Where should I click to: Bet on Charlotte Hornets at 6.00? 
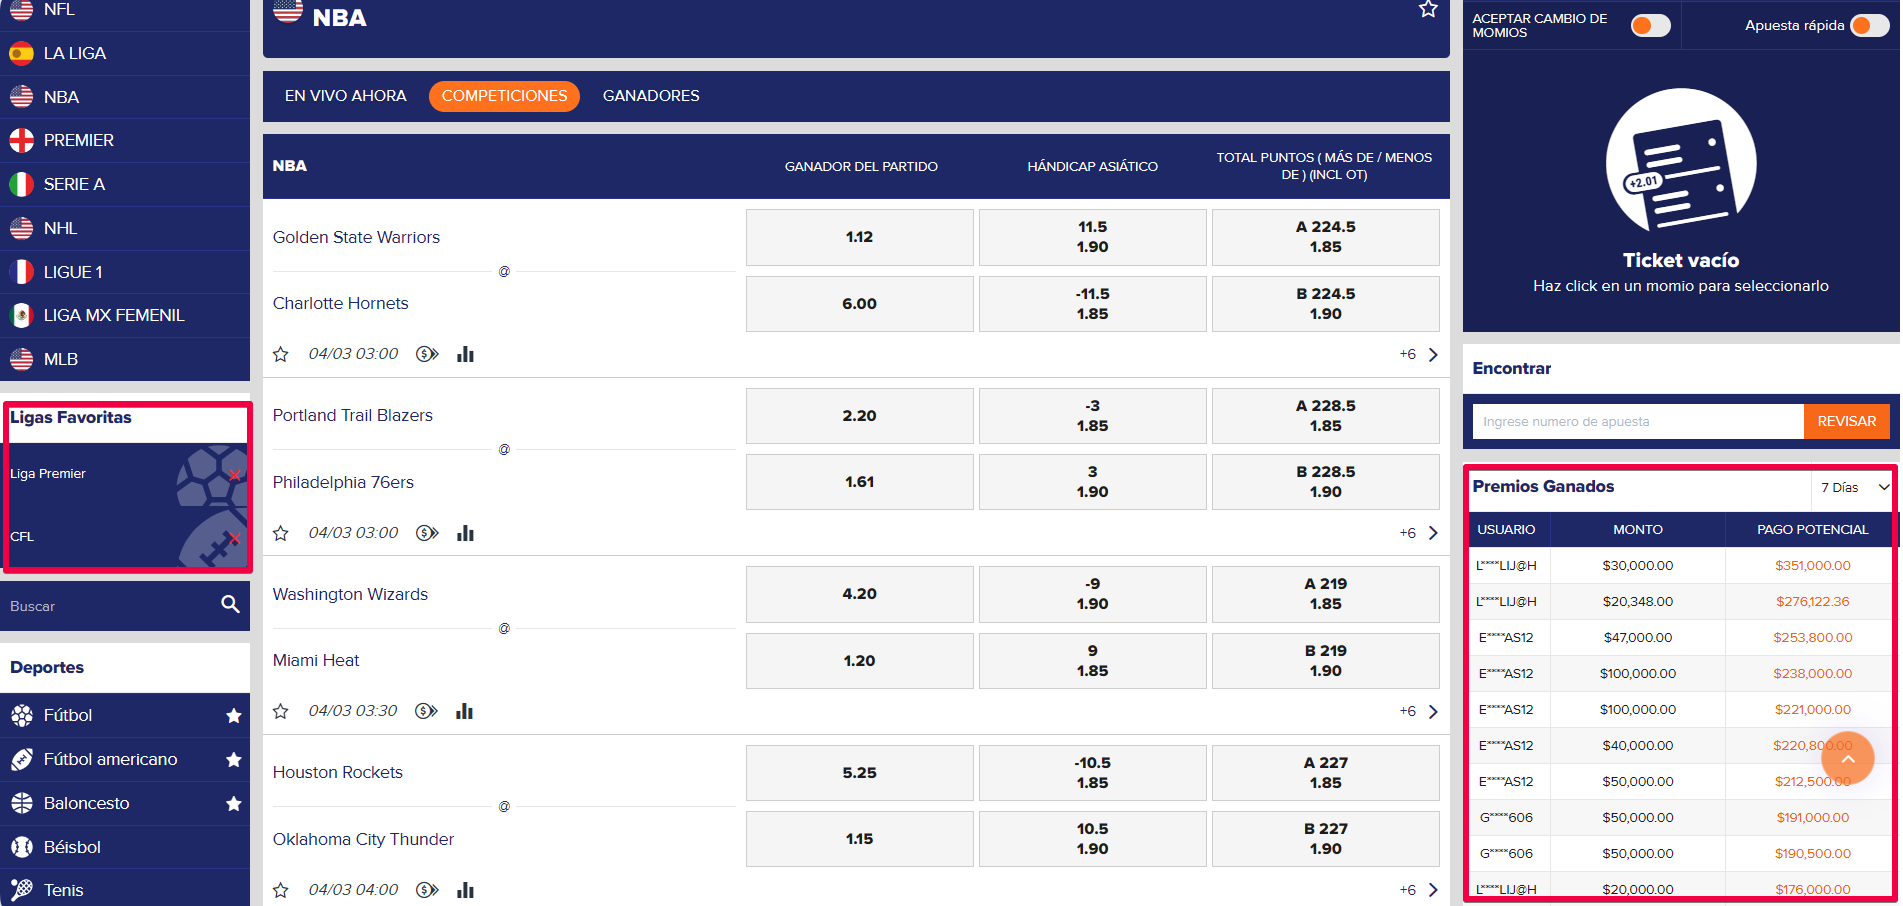point(859,304)
